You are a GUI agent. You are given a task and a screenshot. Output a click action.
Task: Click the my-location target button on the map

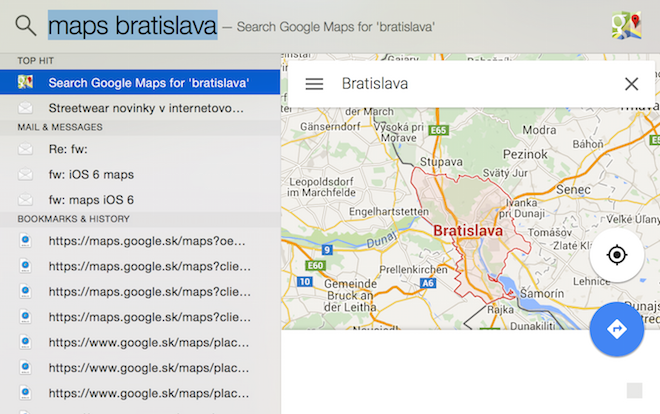[617, 255]
